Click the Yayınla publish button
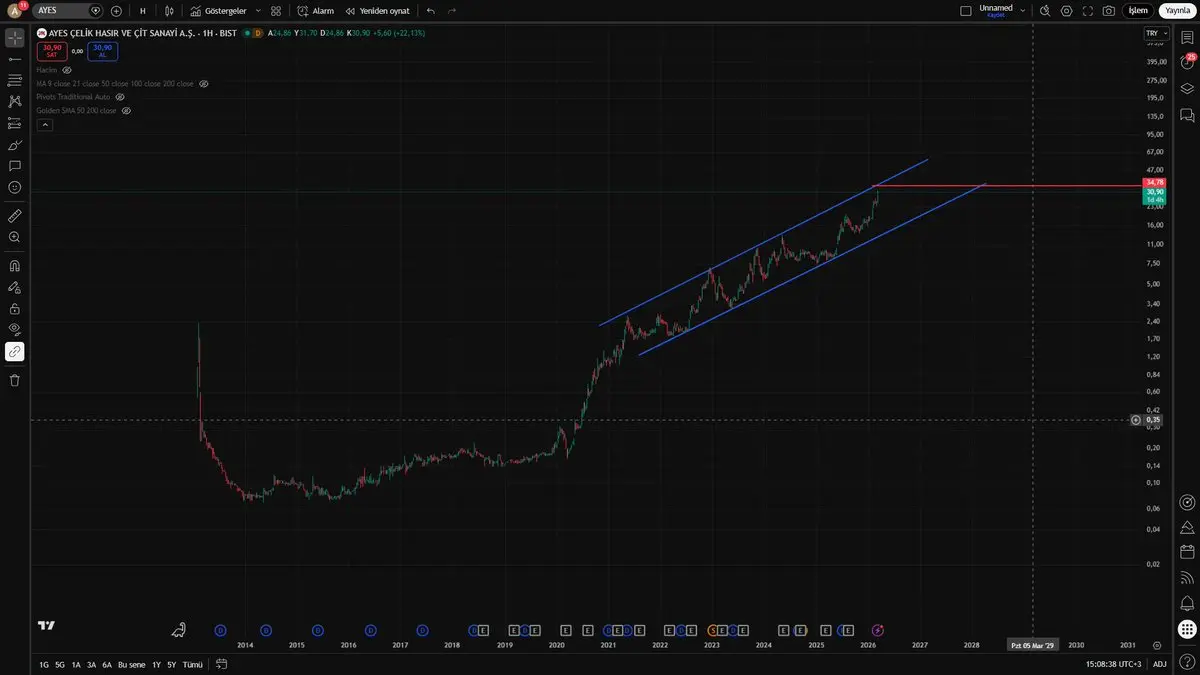1200x675 pixels. 1178,10
